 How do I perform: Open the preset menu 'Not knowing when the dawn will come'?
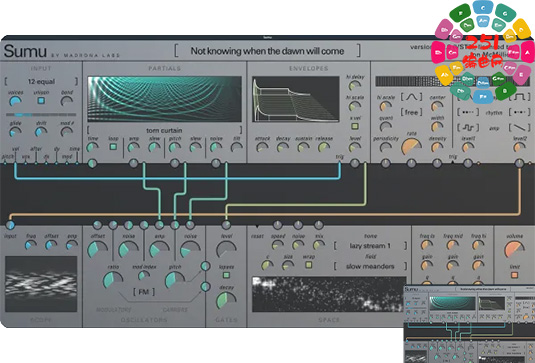click(x=267, y=51)
